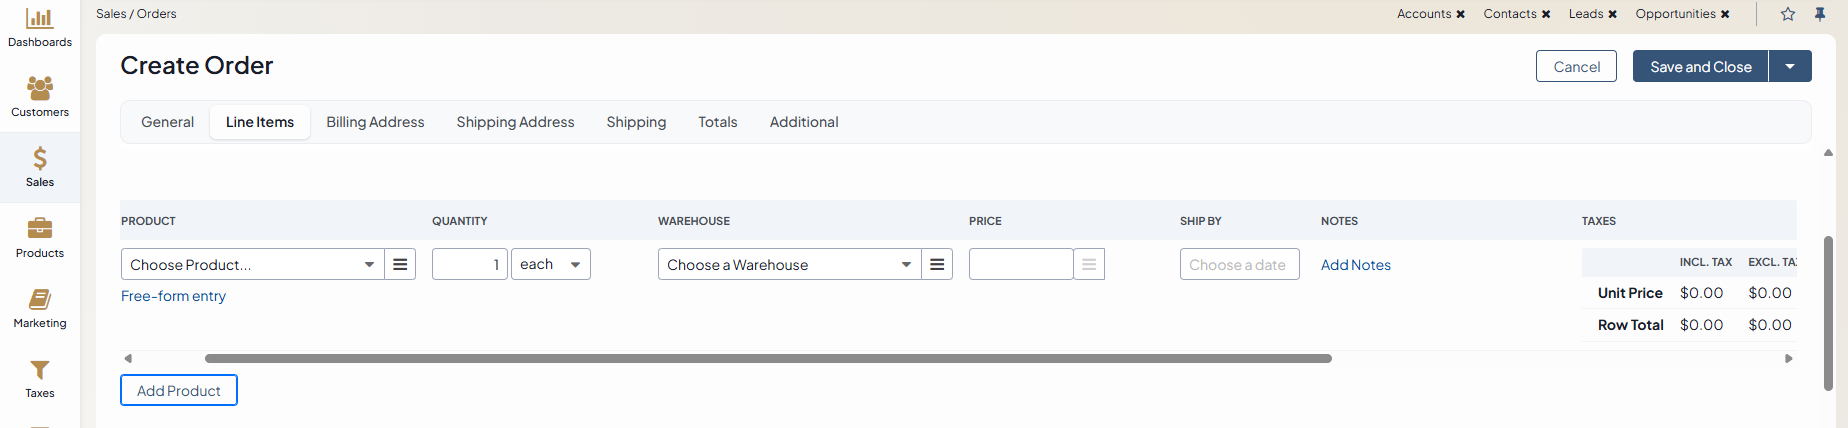Open product list hamburger icon
The width and height of the screenshot is (1848, 428).
coord(400,264)
